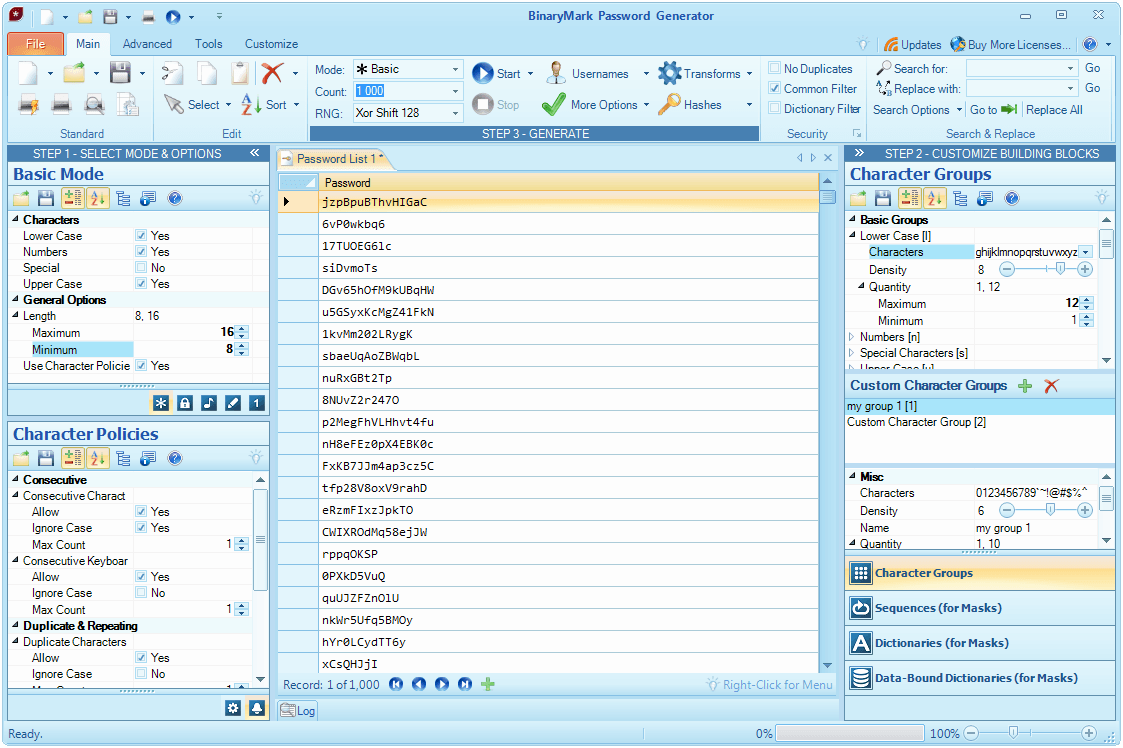
Task: Click the Paste clipboard icon
Action: (241, 72)
